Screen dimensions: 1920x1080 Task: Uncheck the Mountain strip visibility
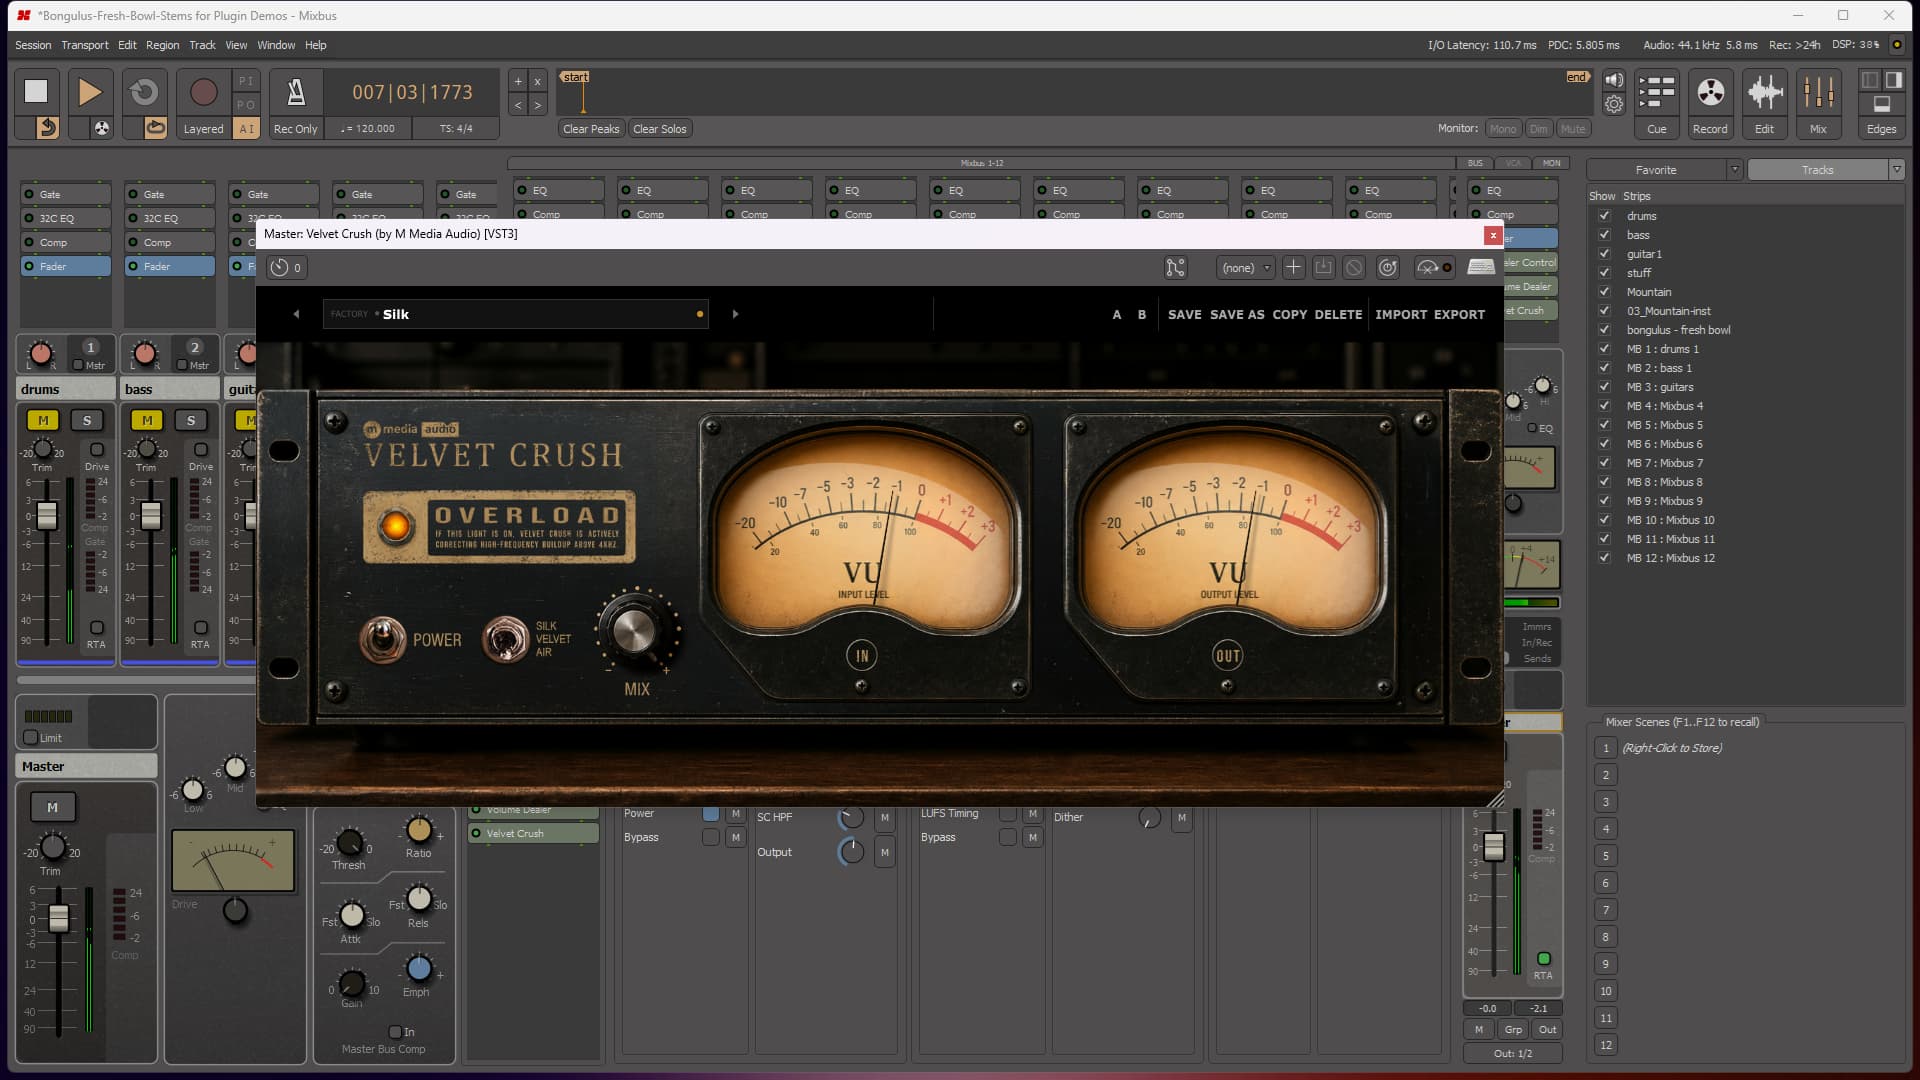click(x=1604, y=292)
